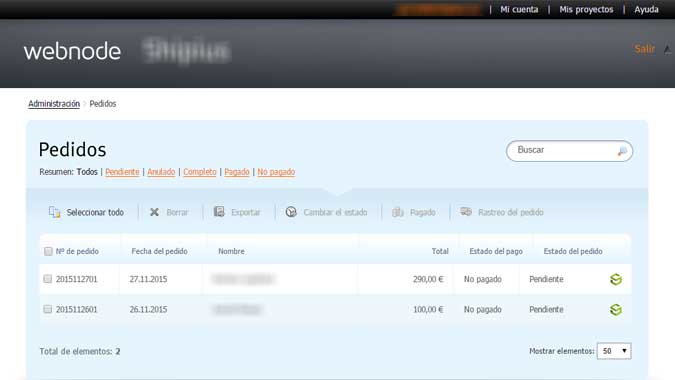This screenshot has width=675, height=380.
Task: Open order 2015112601 via green icon
Action: pos(616,309)
